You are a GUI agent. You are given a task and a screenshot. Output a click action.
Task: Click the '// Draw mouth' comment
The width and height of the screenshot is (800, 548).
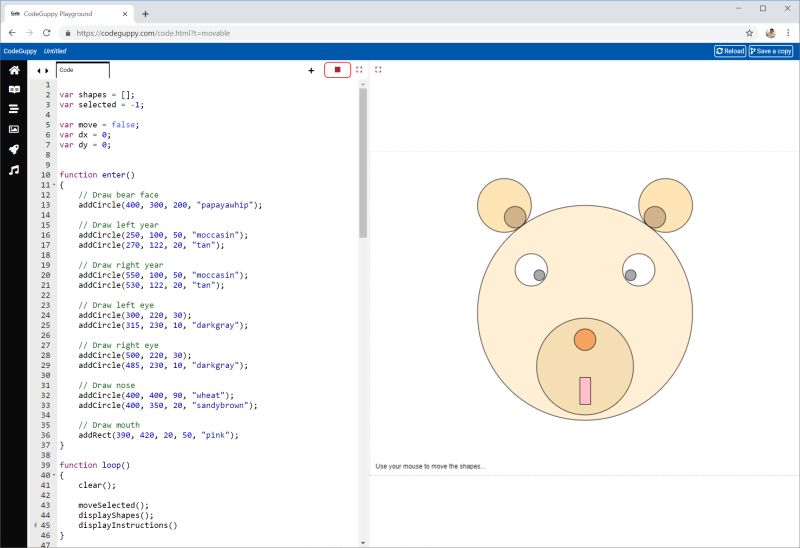click(109, 425)
